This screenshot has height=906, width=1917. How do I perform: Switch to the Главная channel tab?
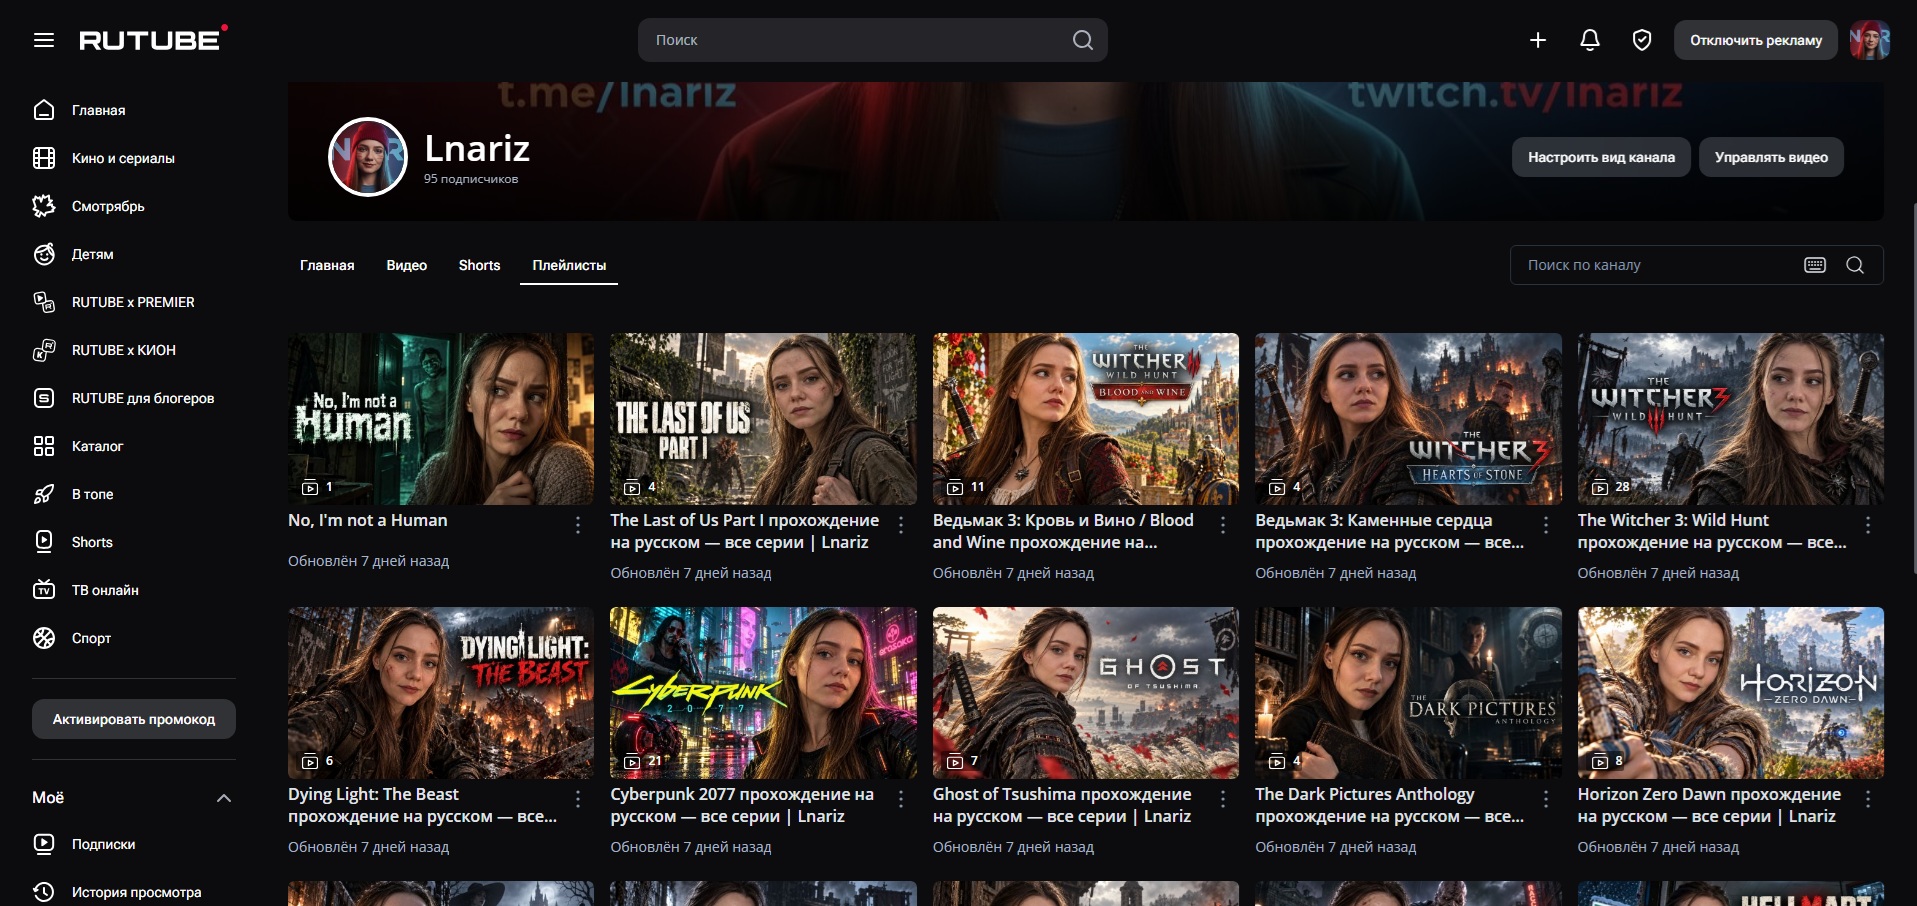(x=327, y=265)
